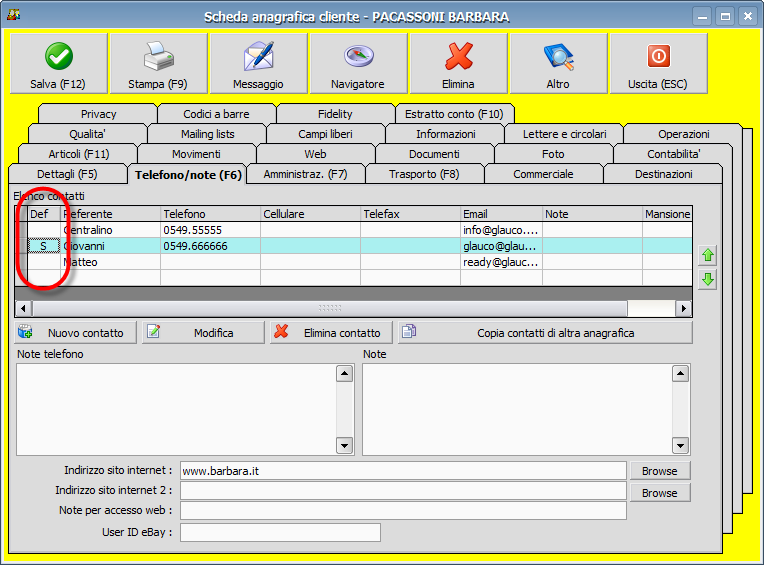Click the Stampa printer icon
764x565 pixels.
point(158,56)
